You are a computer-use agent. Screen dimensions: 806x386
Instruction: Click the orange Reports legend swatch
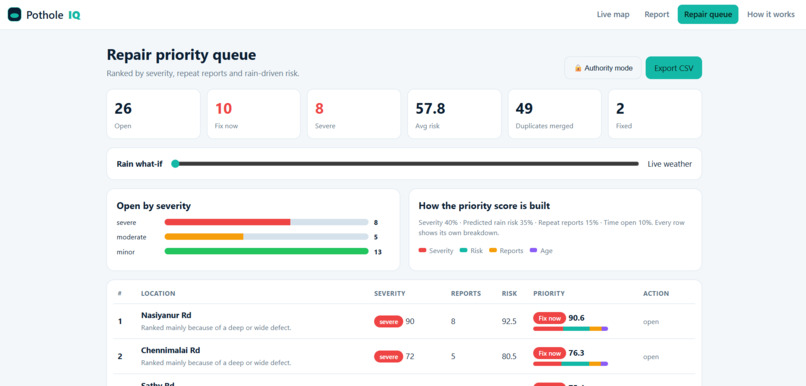tap(492, 250)
